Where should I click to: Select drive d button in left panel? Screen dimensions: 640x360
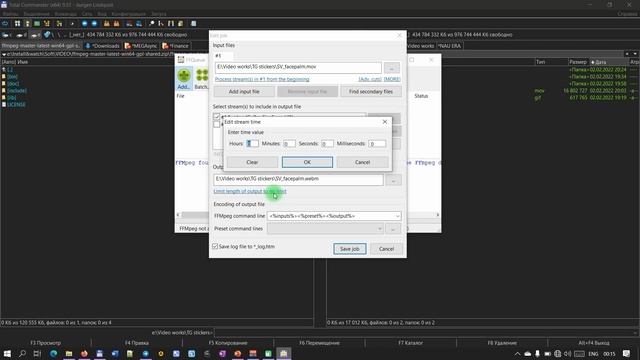pos(22,35)
